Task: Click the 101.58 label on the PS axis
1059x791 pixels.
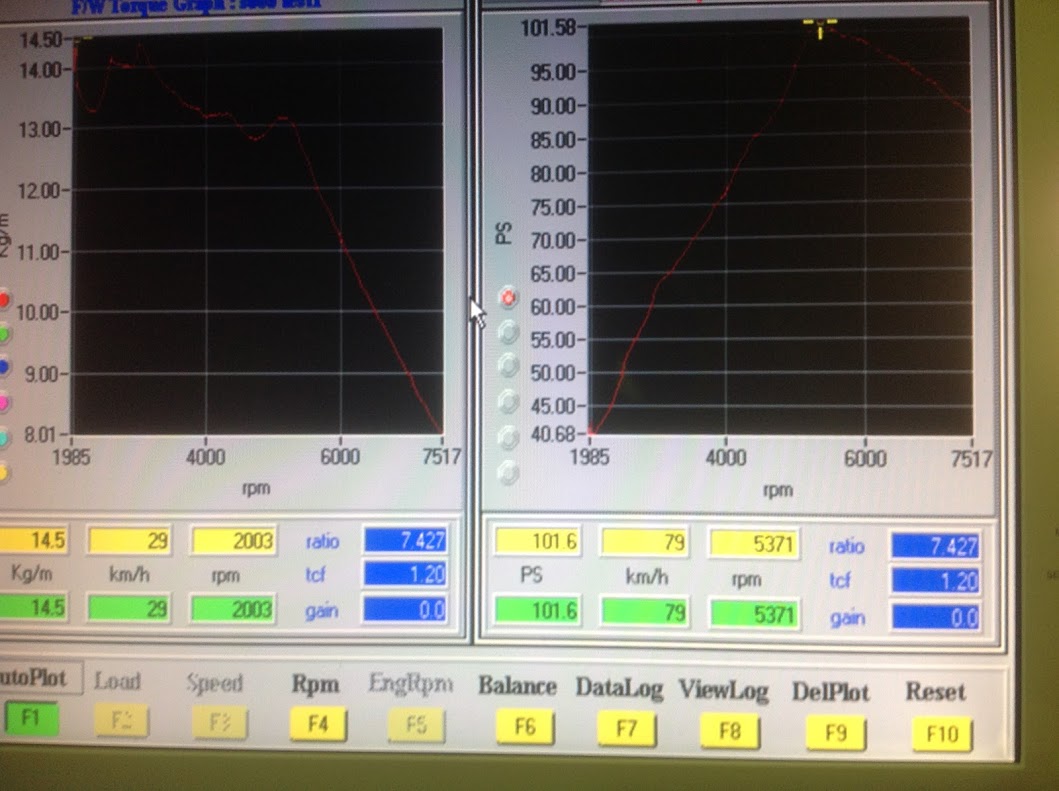Action: [x=548, y=28]
